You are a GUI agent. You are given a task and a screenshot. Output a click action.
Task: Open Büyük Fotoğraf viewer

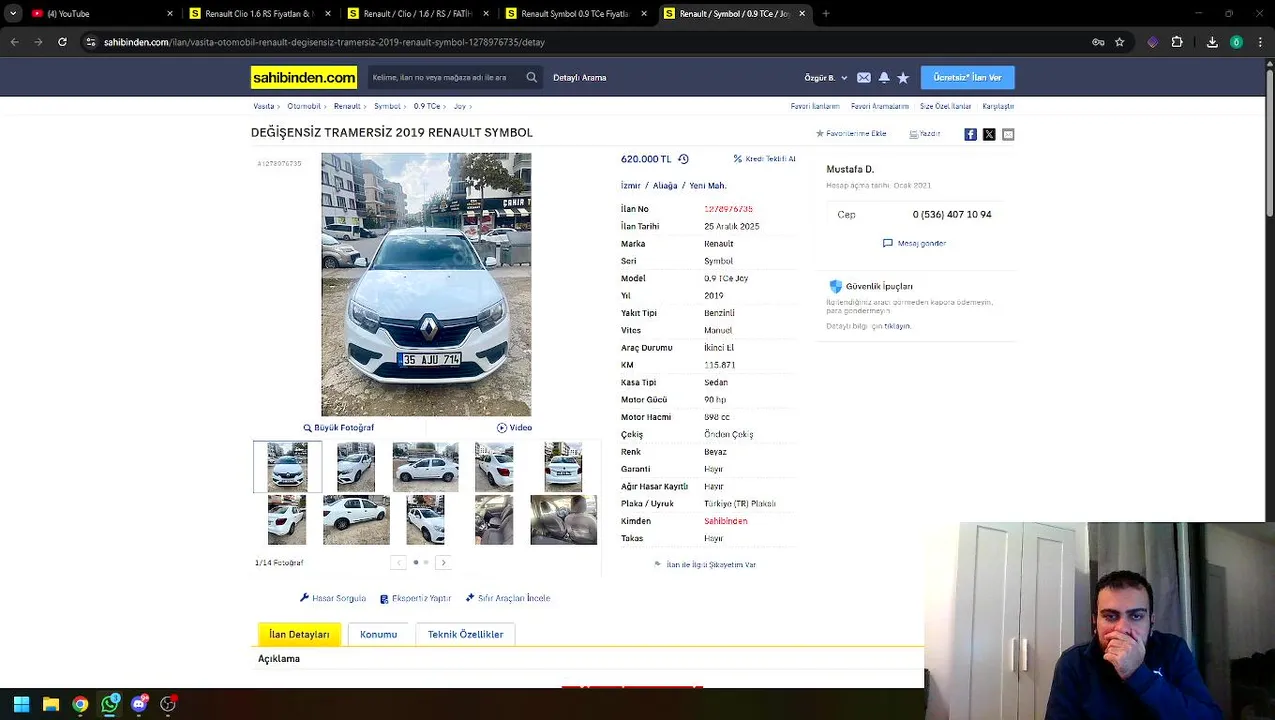[339, 428]
